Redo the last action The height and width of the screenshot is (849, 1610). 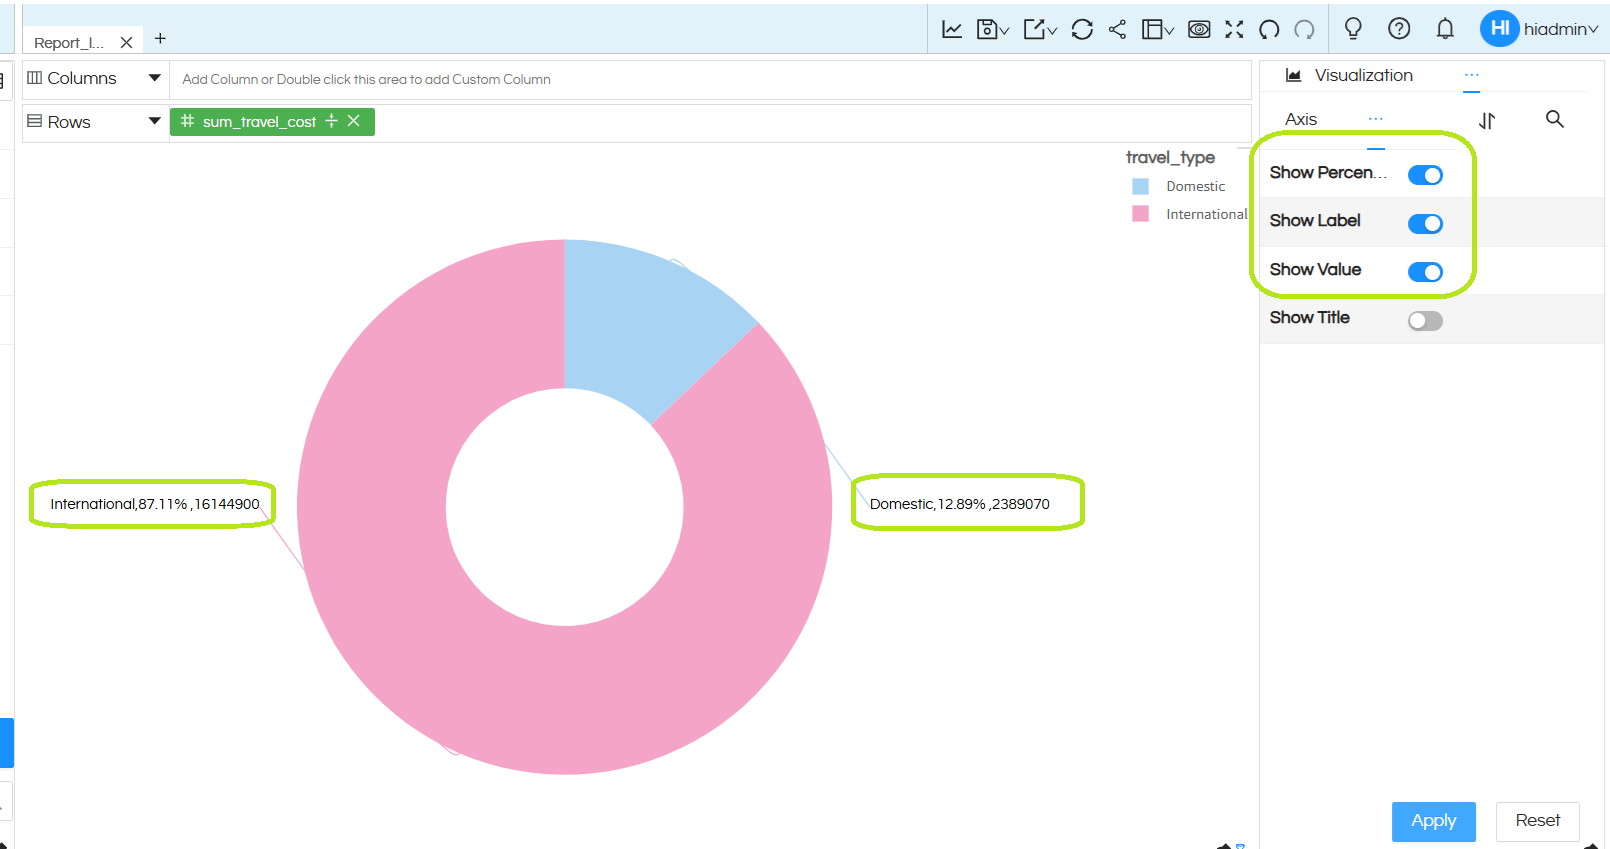[1304, 29]
